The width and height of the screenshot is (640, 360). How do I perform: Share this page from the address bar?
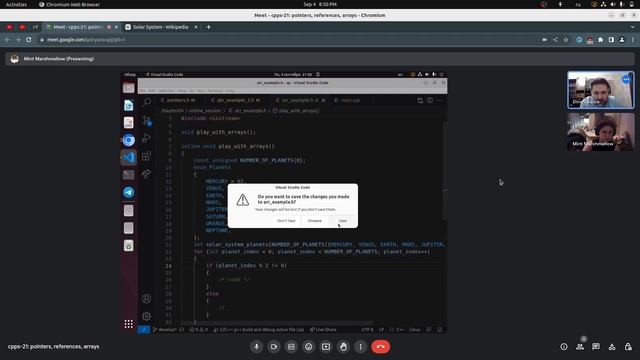[x=555, y=40]
